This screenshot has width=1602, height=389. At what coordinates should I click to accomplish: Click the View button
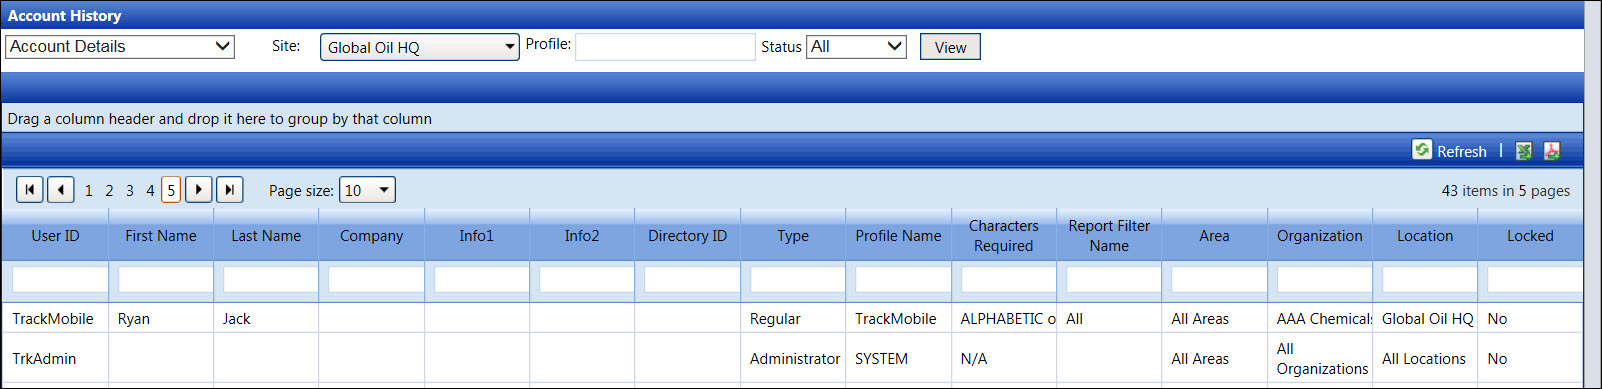[950, 47]
